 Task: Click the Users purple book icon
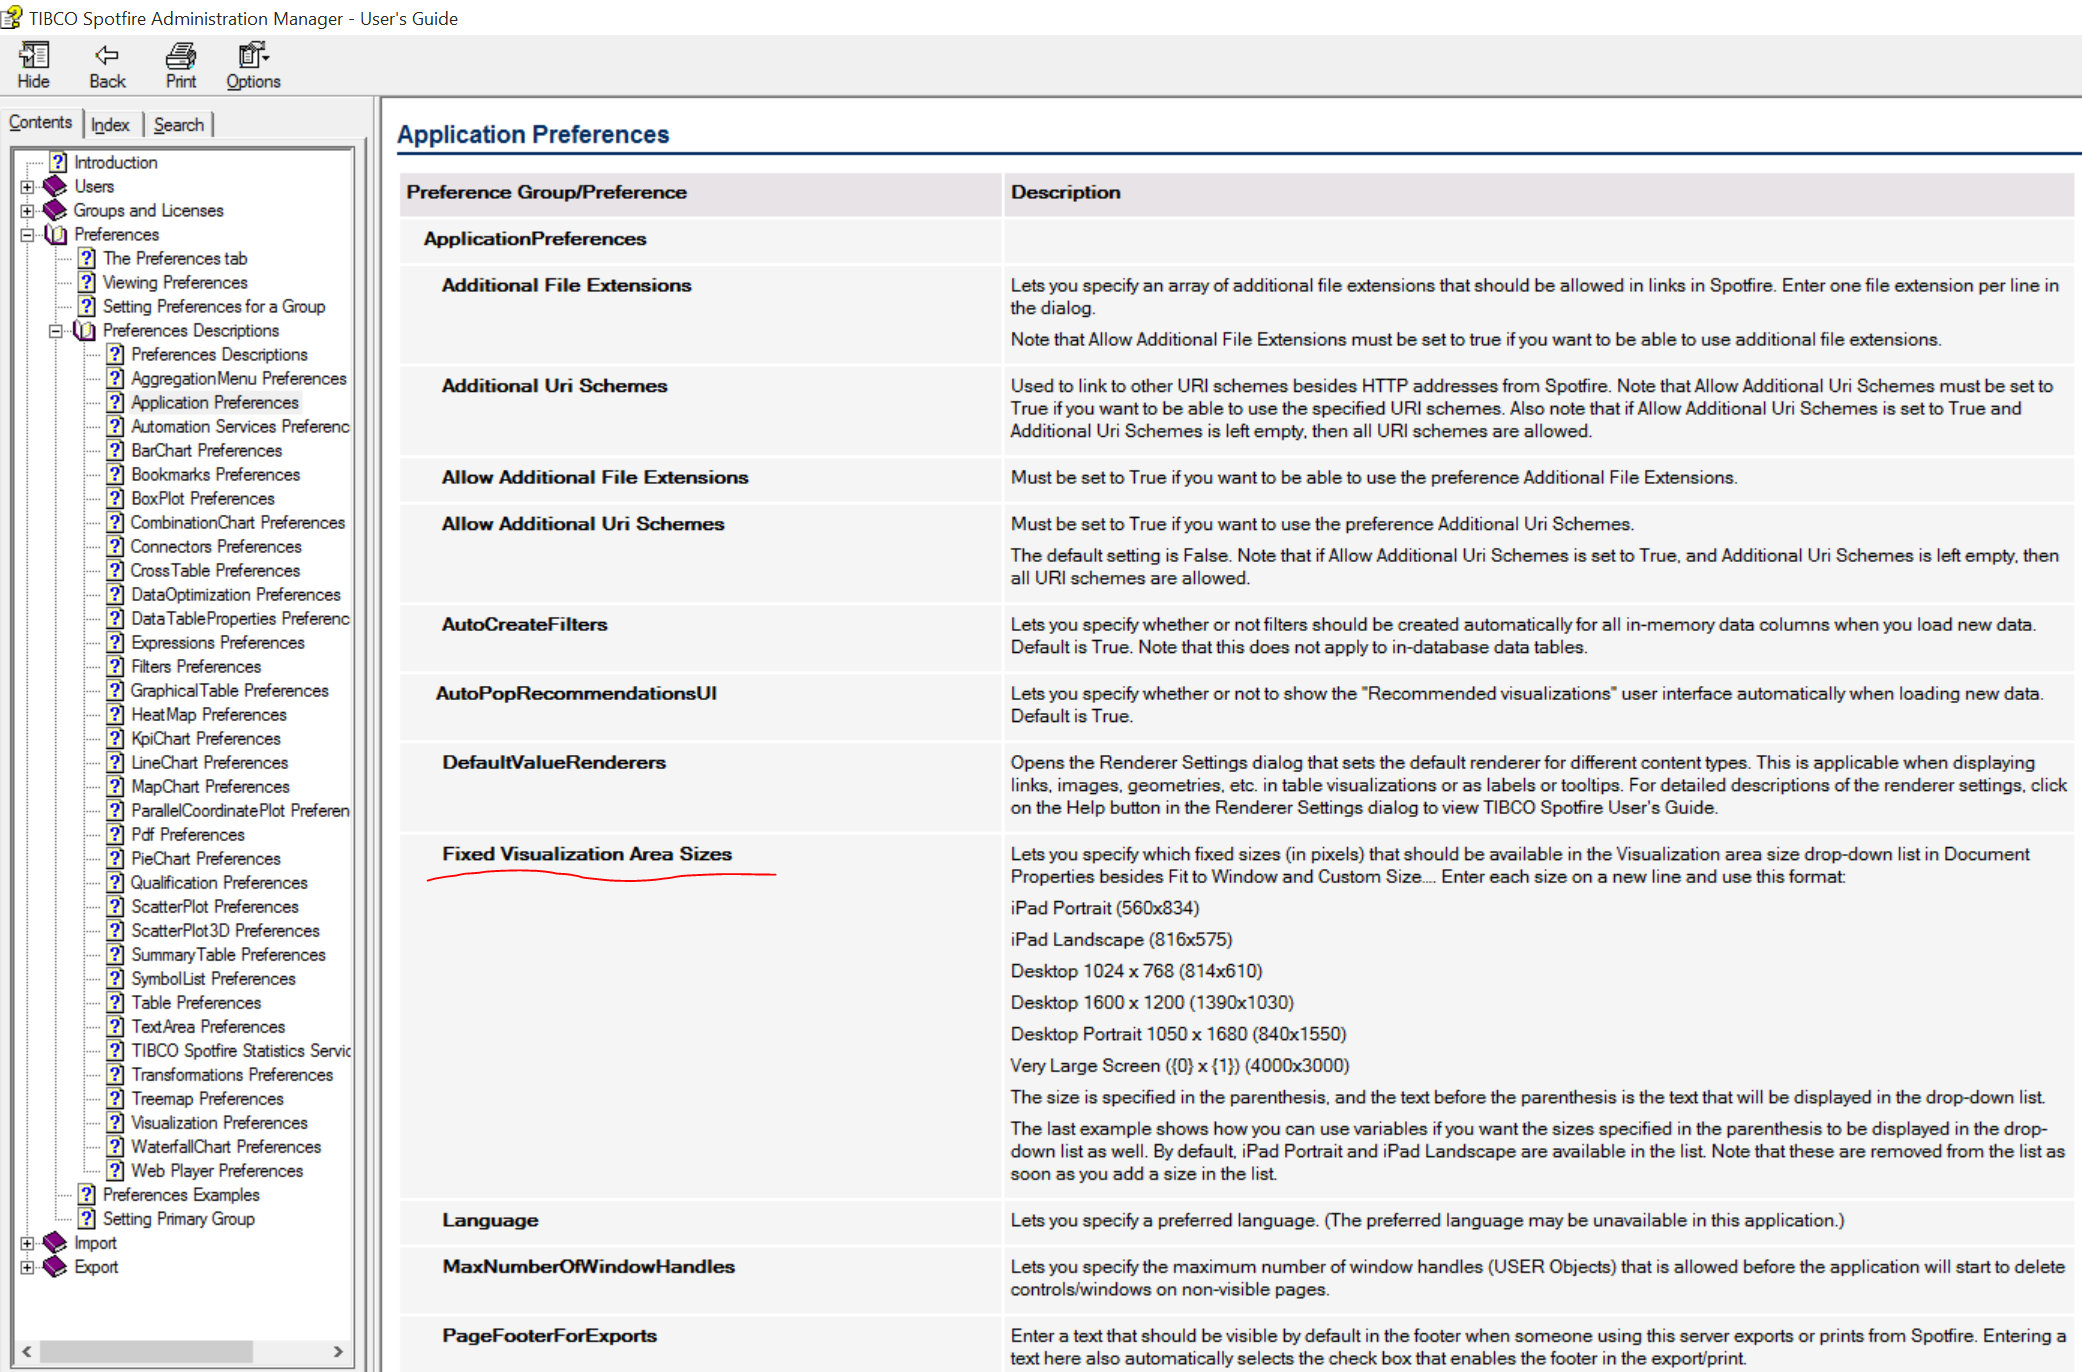55,186
